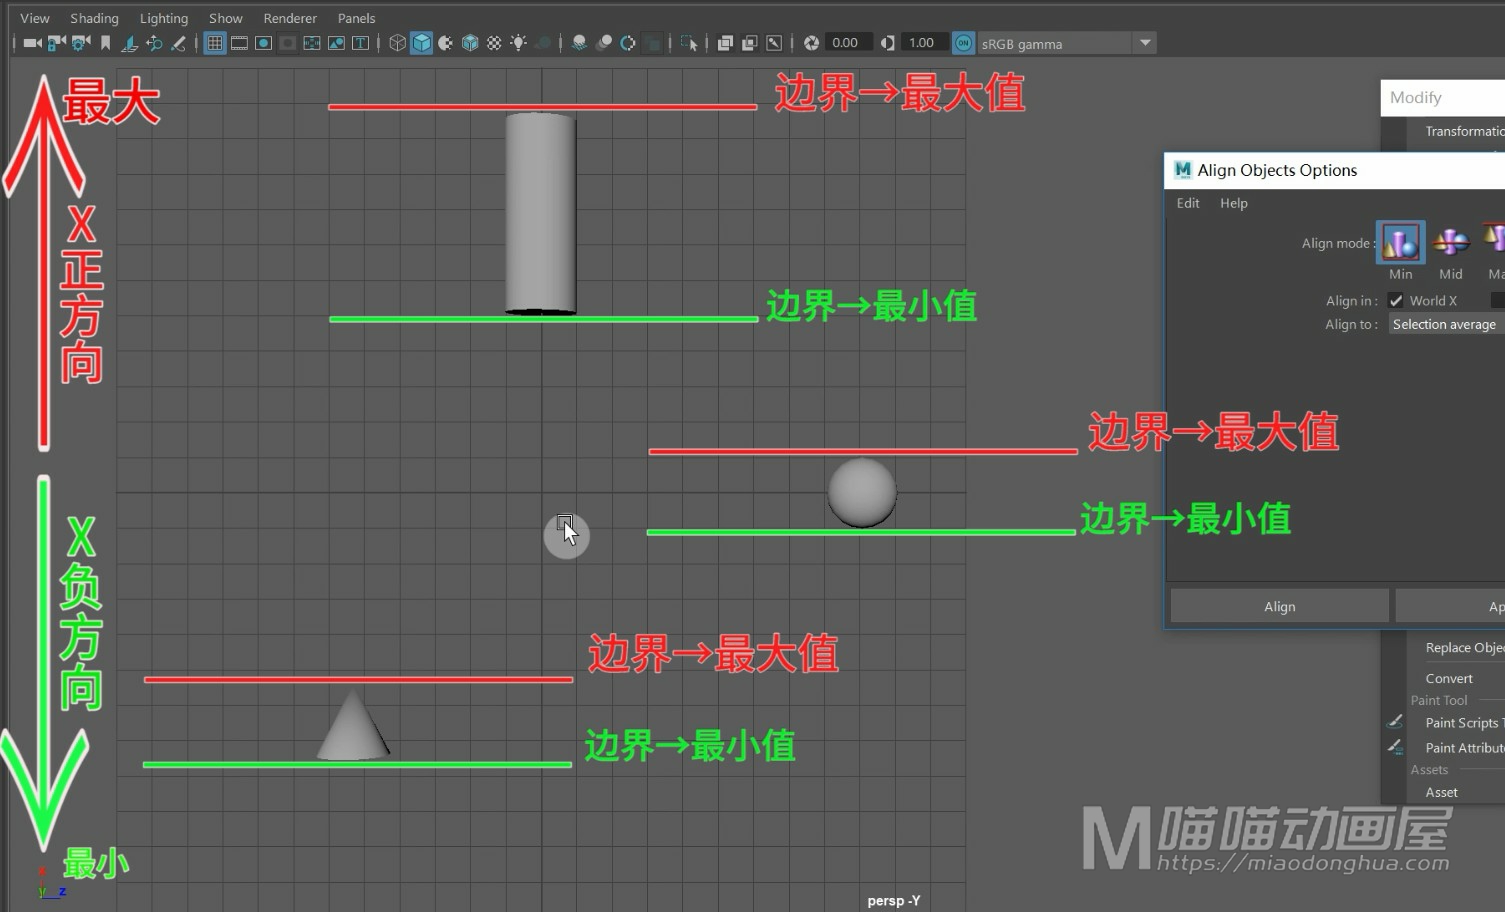Image resolution: width=1505 pixels, height=912 pixels.
Task: Toggle the Image Plane icon
Action: tap(130, 43)
